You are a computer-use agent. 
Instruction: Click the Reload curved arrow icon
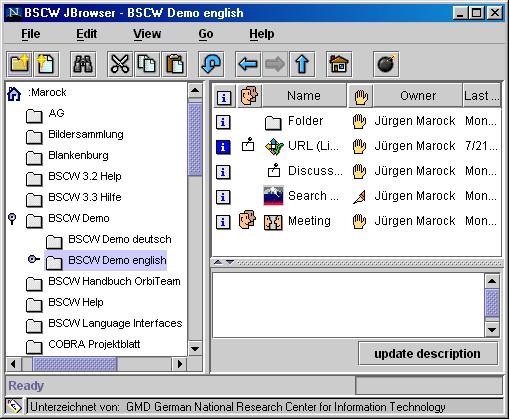click(x=211, y=64)
